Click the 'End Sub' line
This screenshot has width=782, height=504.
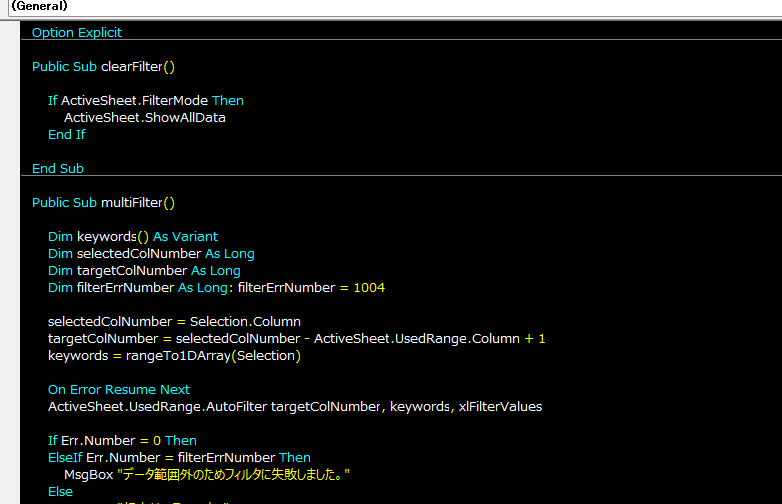58,168
